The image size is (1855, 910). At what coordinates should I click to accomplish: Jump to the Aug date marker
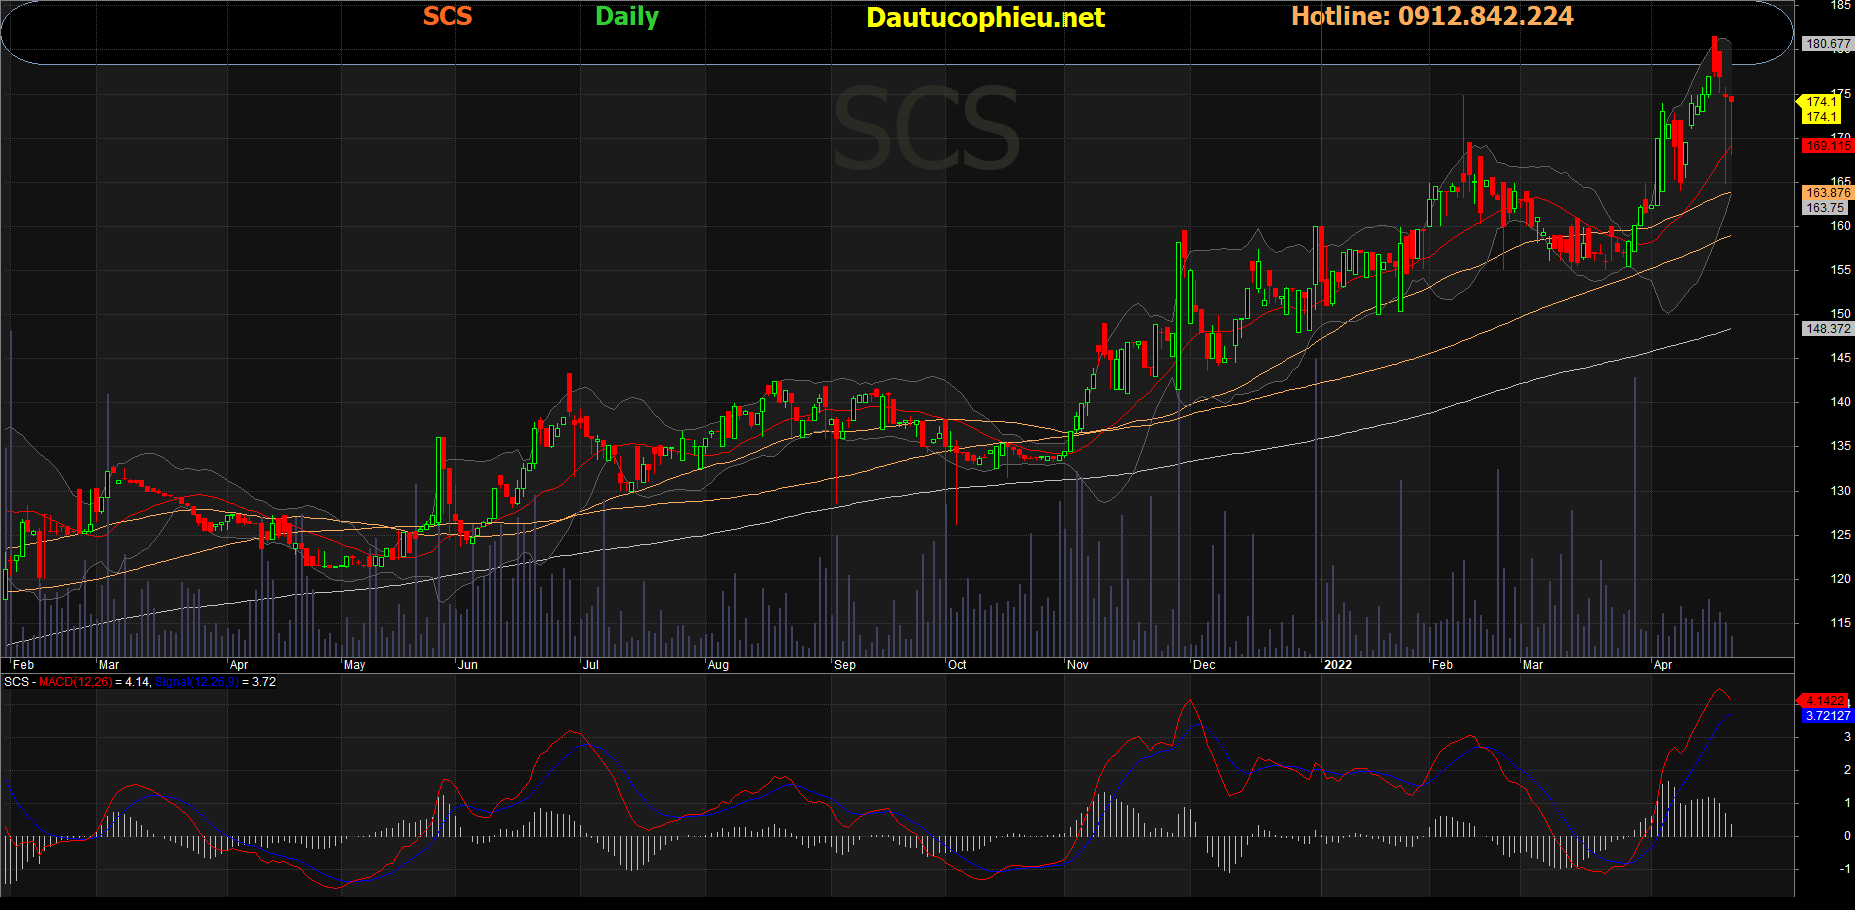pyautogui.click(x=718, y=665)
